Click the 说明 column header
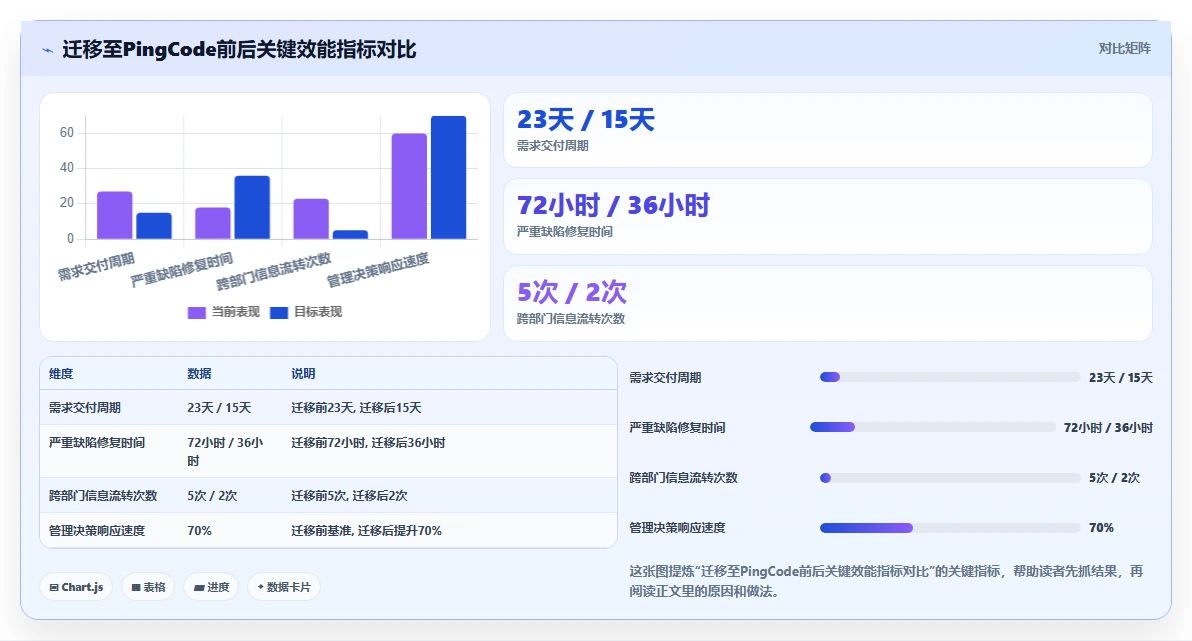Image resolution: width=1192 pixels, height=641 pixels. (303, 373)
